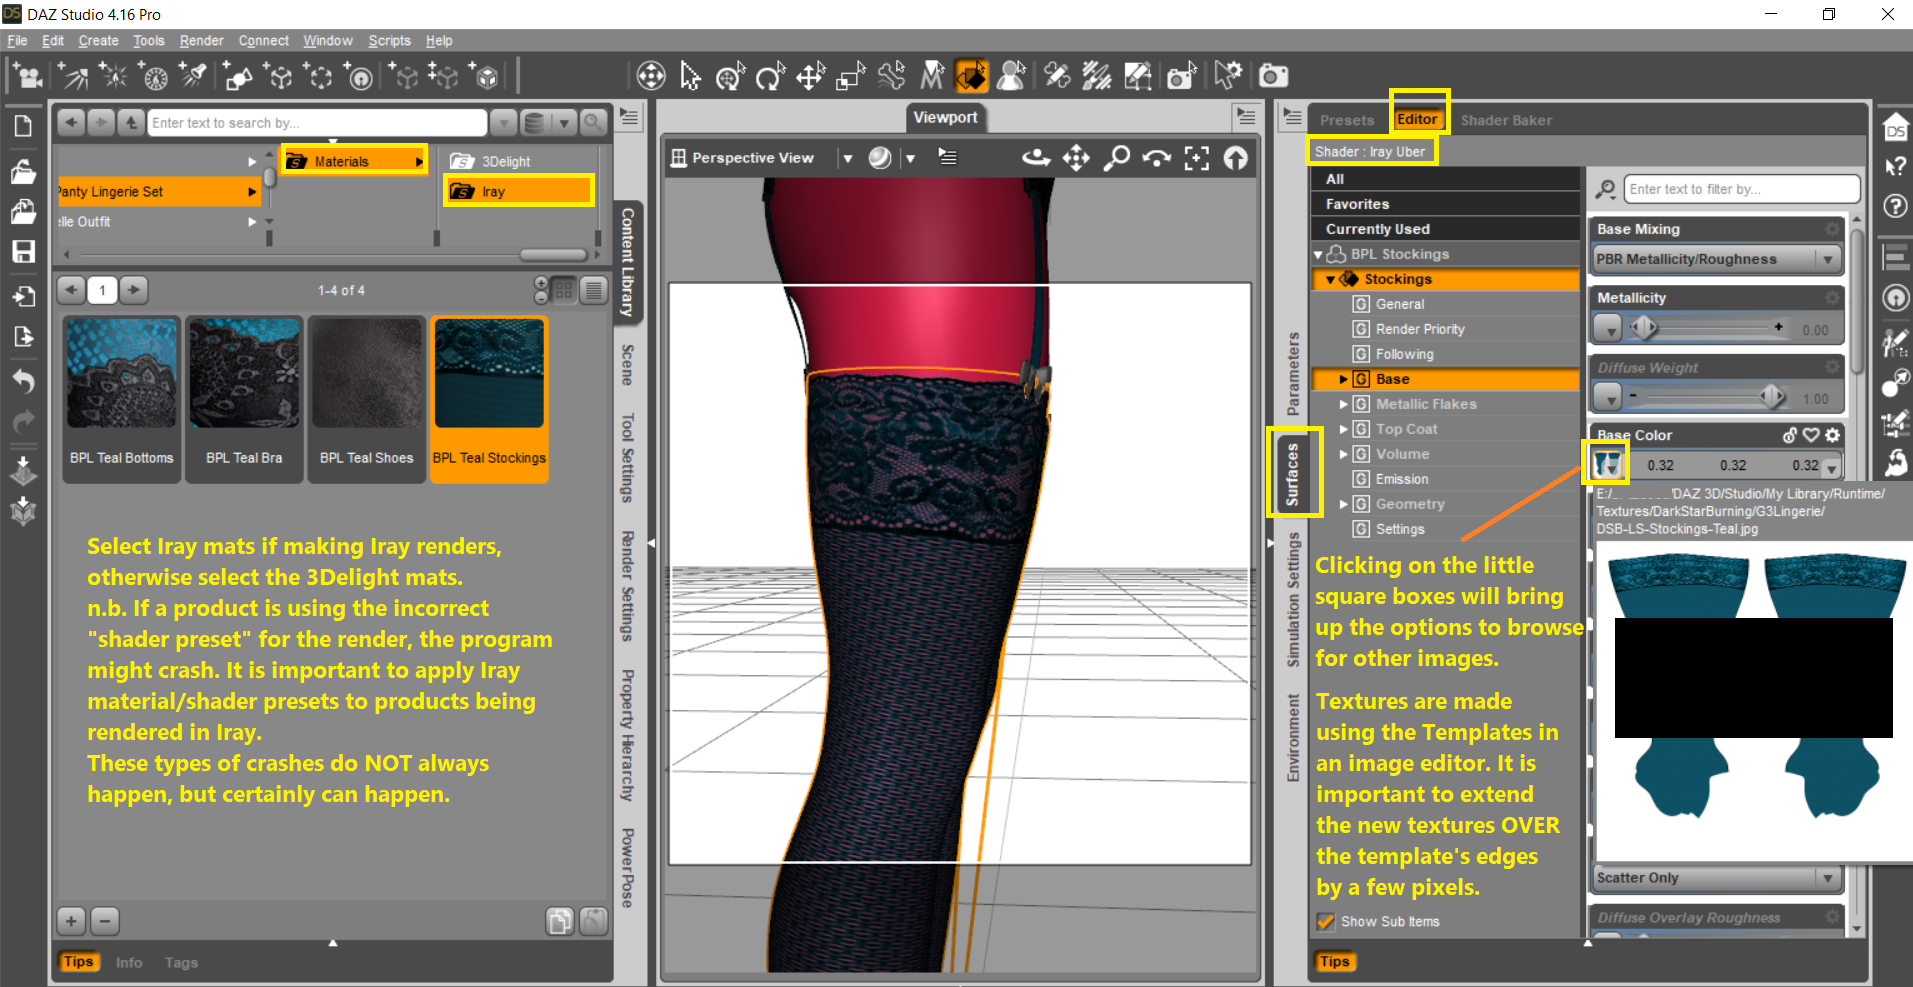Open the Create menu
The image size is (1913, 987).
coord(98,41)
